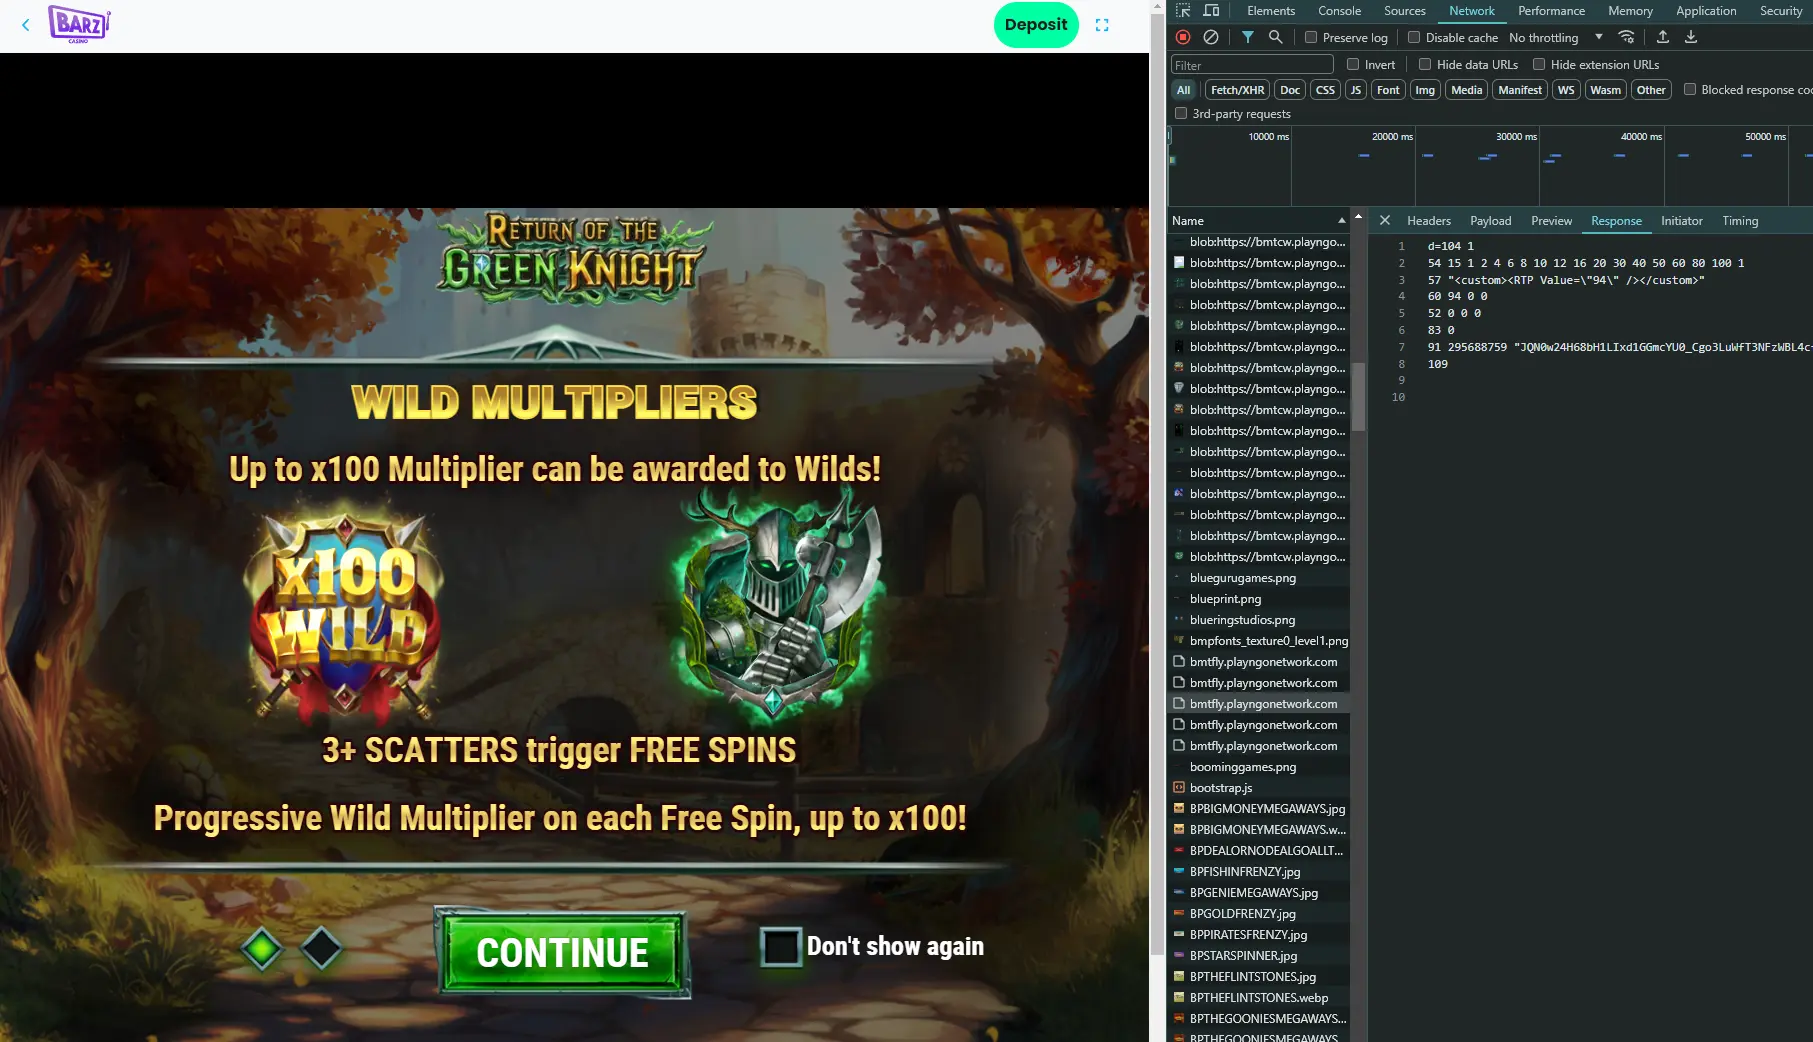Filter requests by Other
Viewport: 1813px width, 1042px height.
coord(1651,90)
